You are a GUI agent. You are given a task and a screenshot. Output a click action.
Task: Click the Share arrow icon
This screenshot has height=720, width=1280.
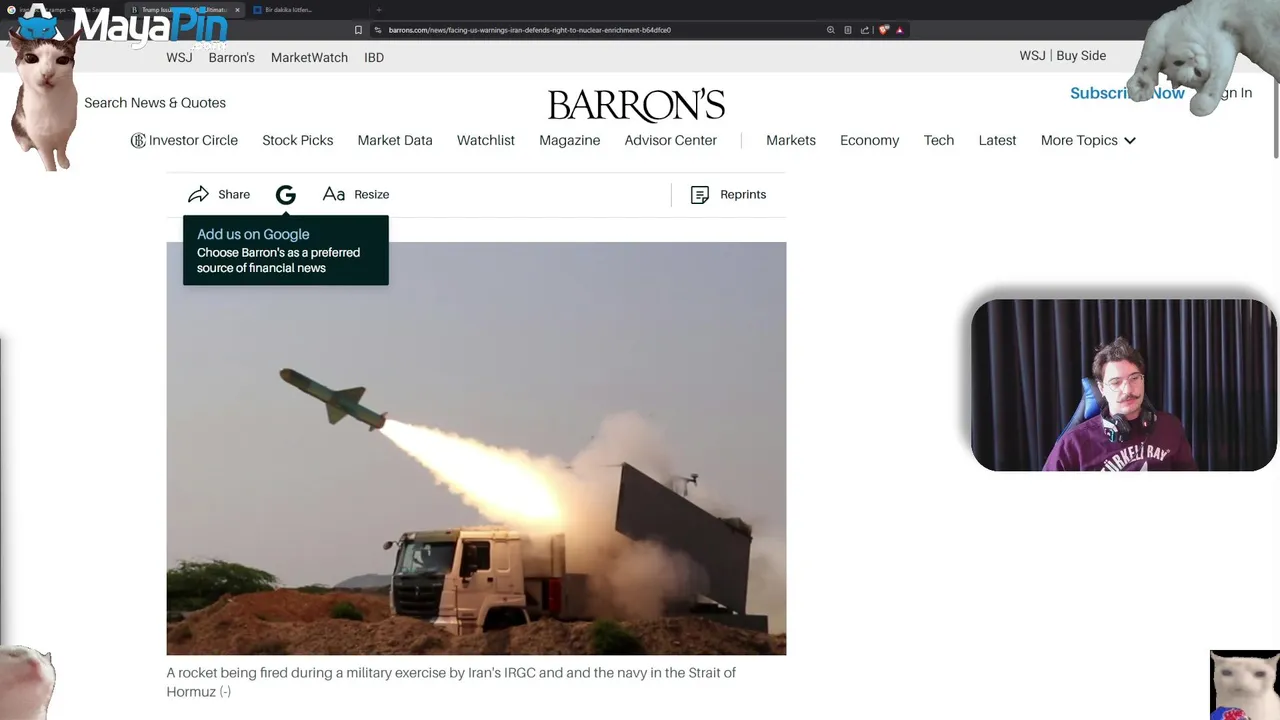[198, 194]
